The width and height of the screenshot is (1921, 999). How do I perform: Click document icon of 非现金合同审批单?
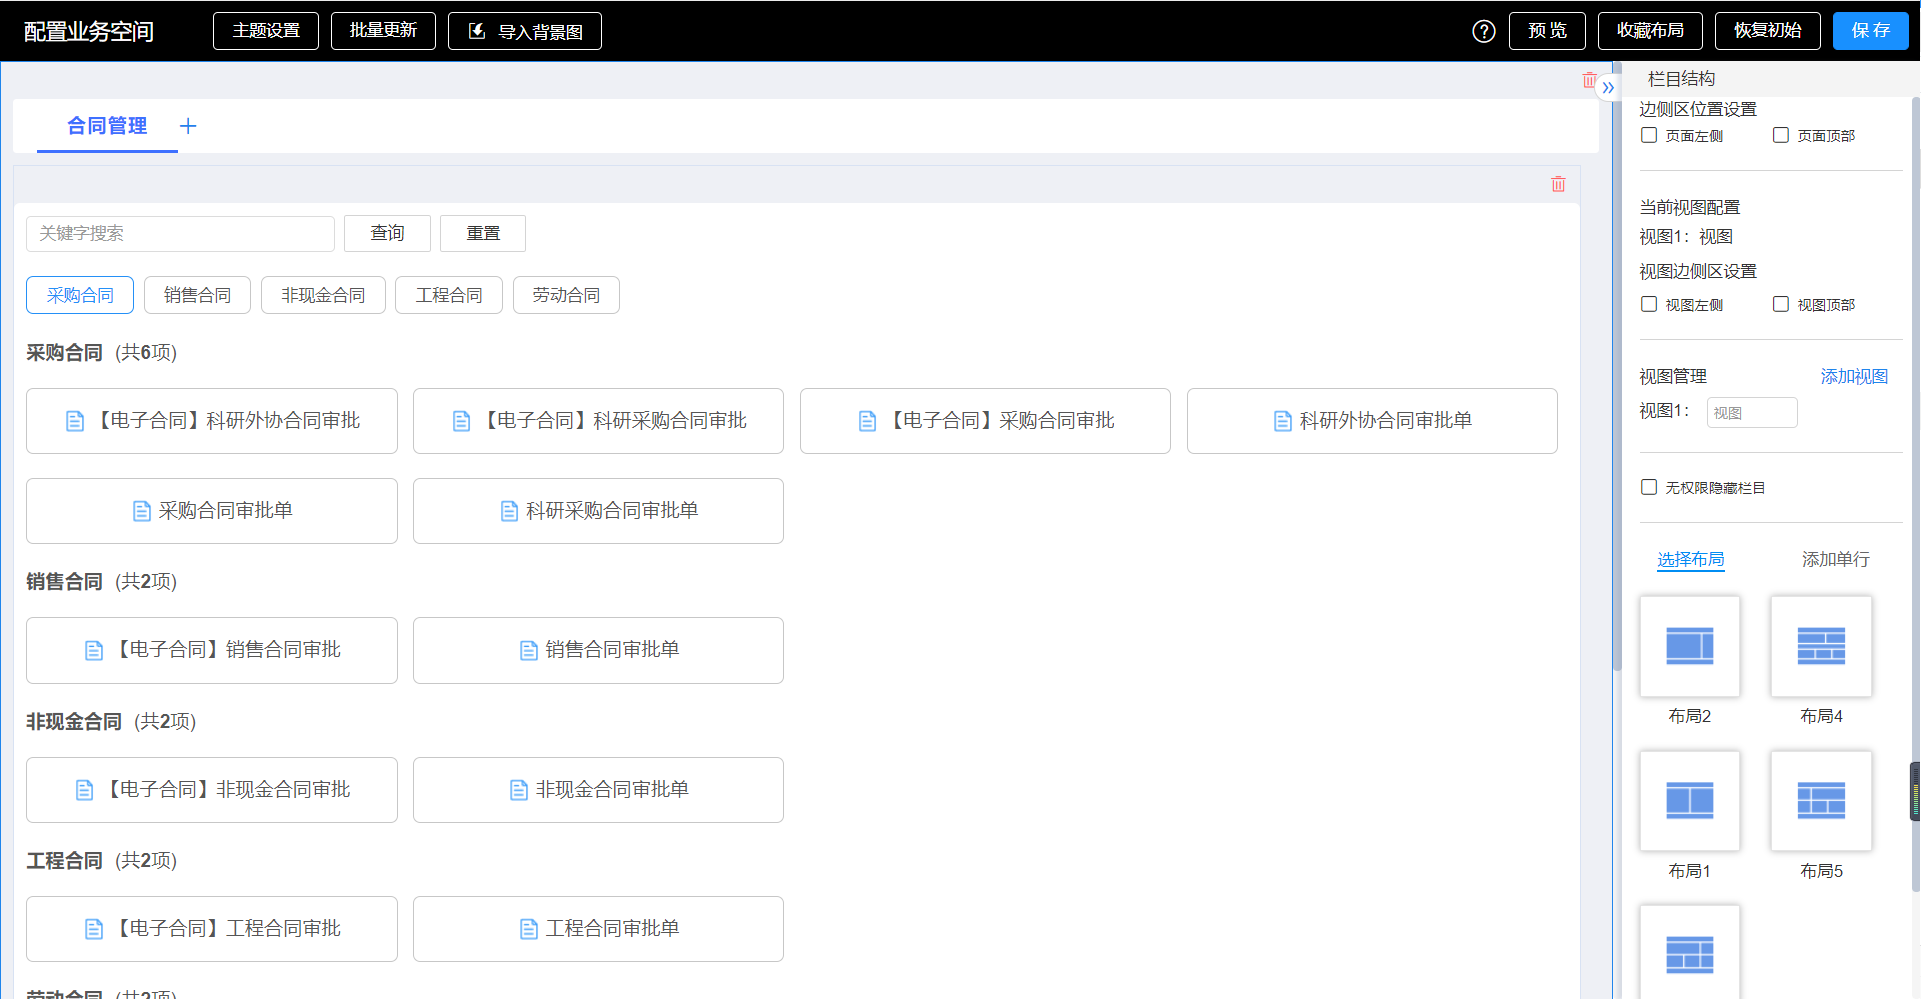519,790
